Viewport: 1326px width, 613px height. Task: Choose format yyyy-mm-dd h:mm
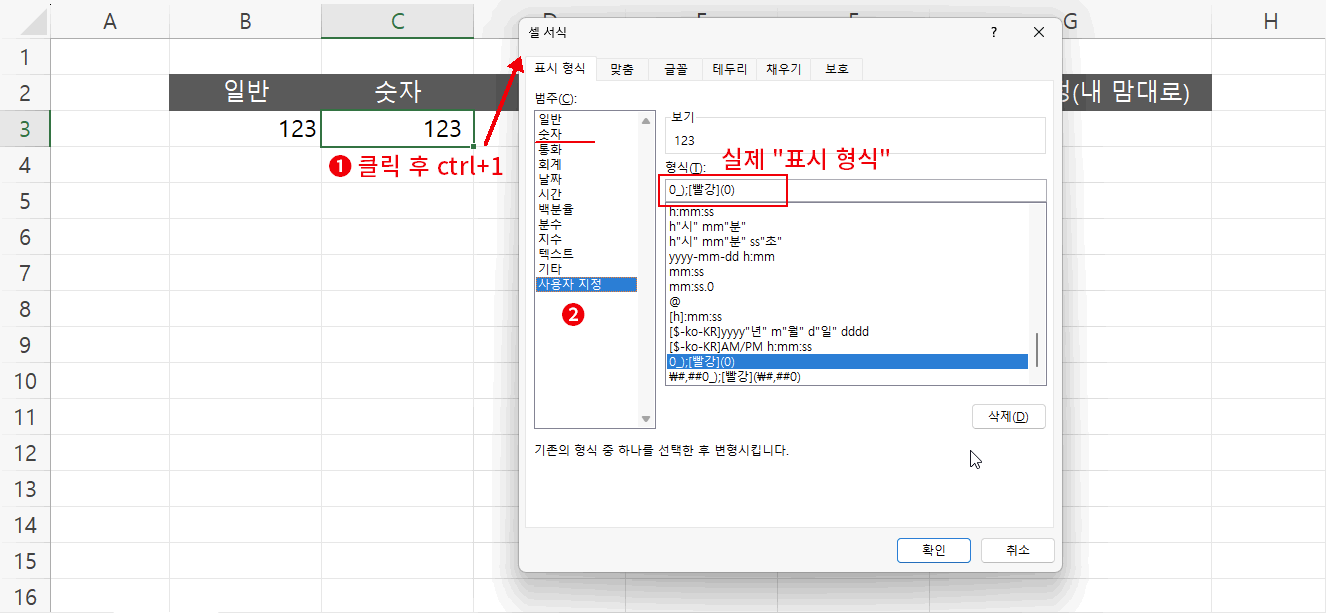point(848,257)
